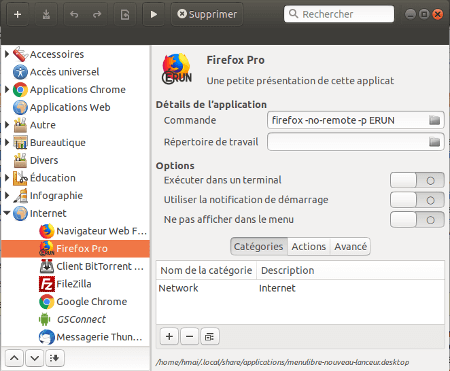
Task: Click the revert document icon in toolbar
Action: [x=125, y=14]
